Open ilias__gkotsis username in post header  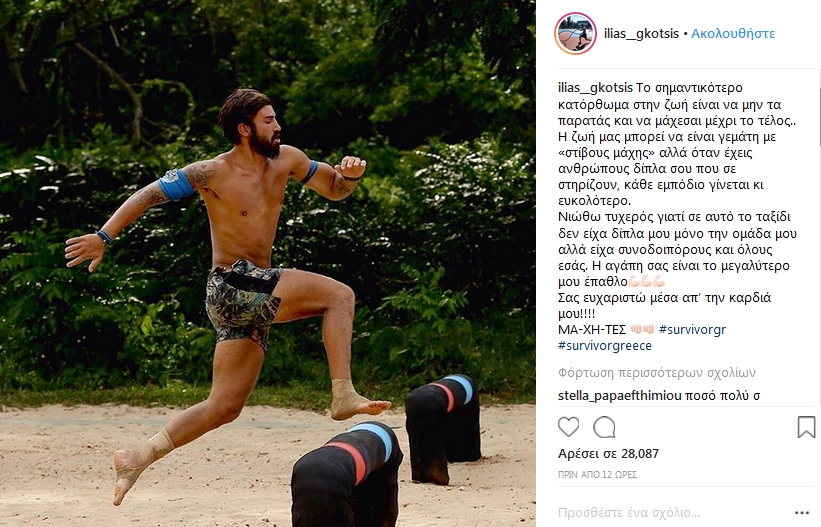tap(641, 34)
